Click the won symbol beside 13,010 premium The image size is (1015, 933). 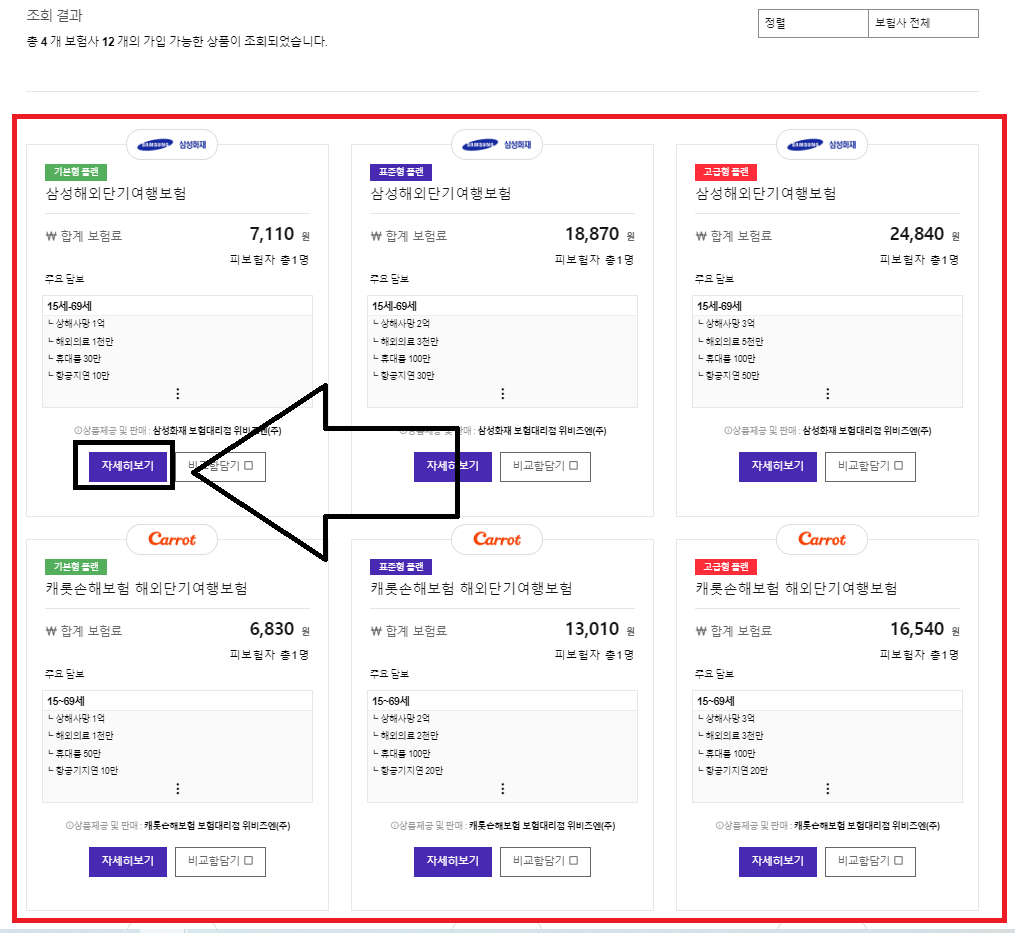(x=376, y=631)
